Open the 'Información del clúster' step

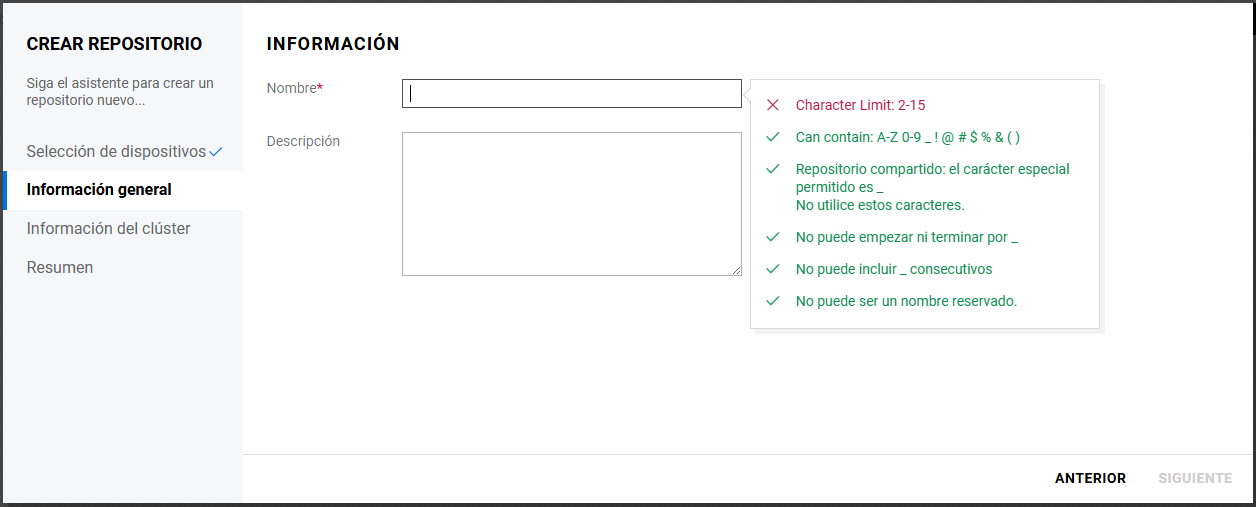108,229
